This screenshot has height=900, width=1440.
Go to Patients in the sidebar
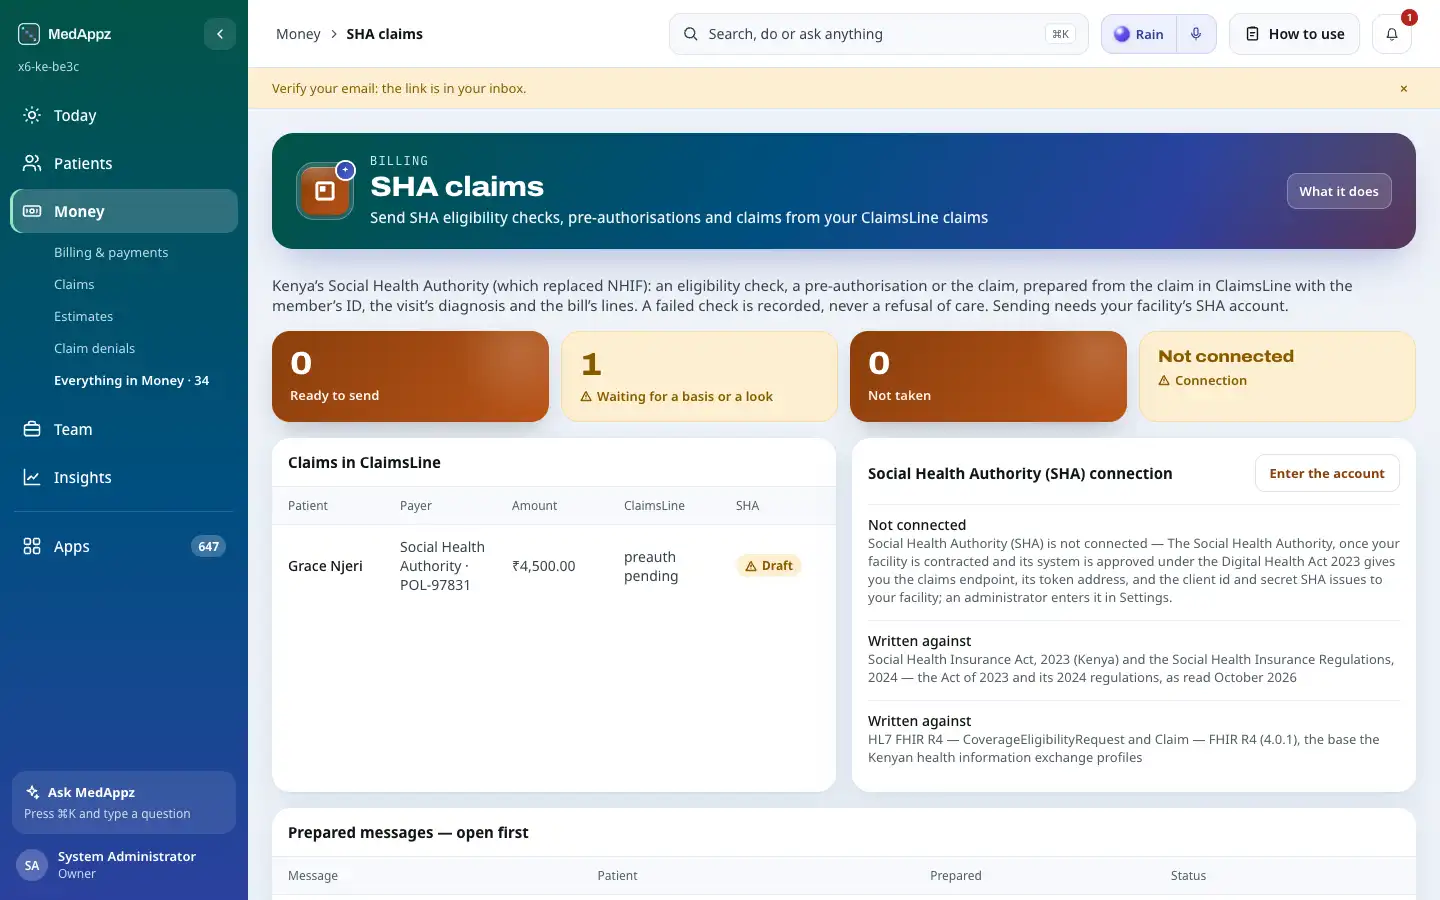(x=124, y=164)
